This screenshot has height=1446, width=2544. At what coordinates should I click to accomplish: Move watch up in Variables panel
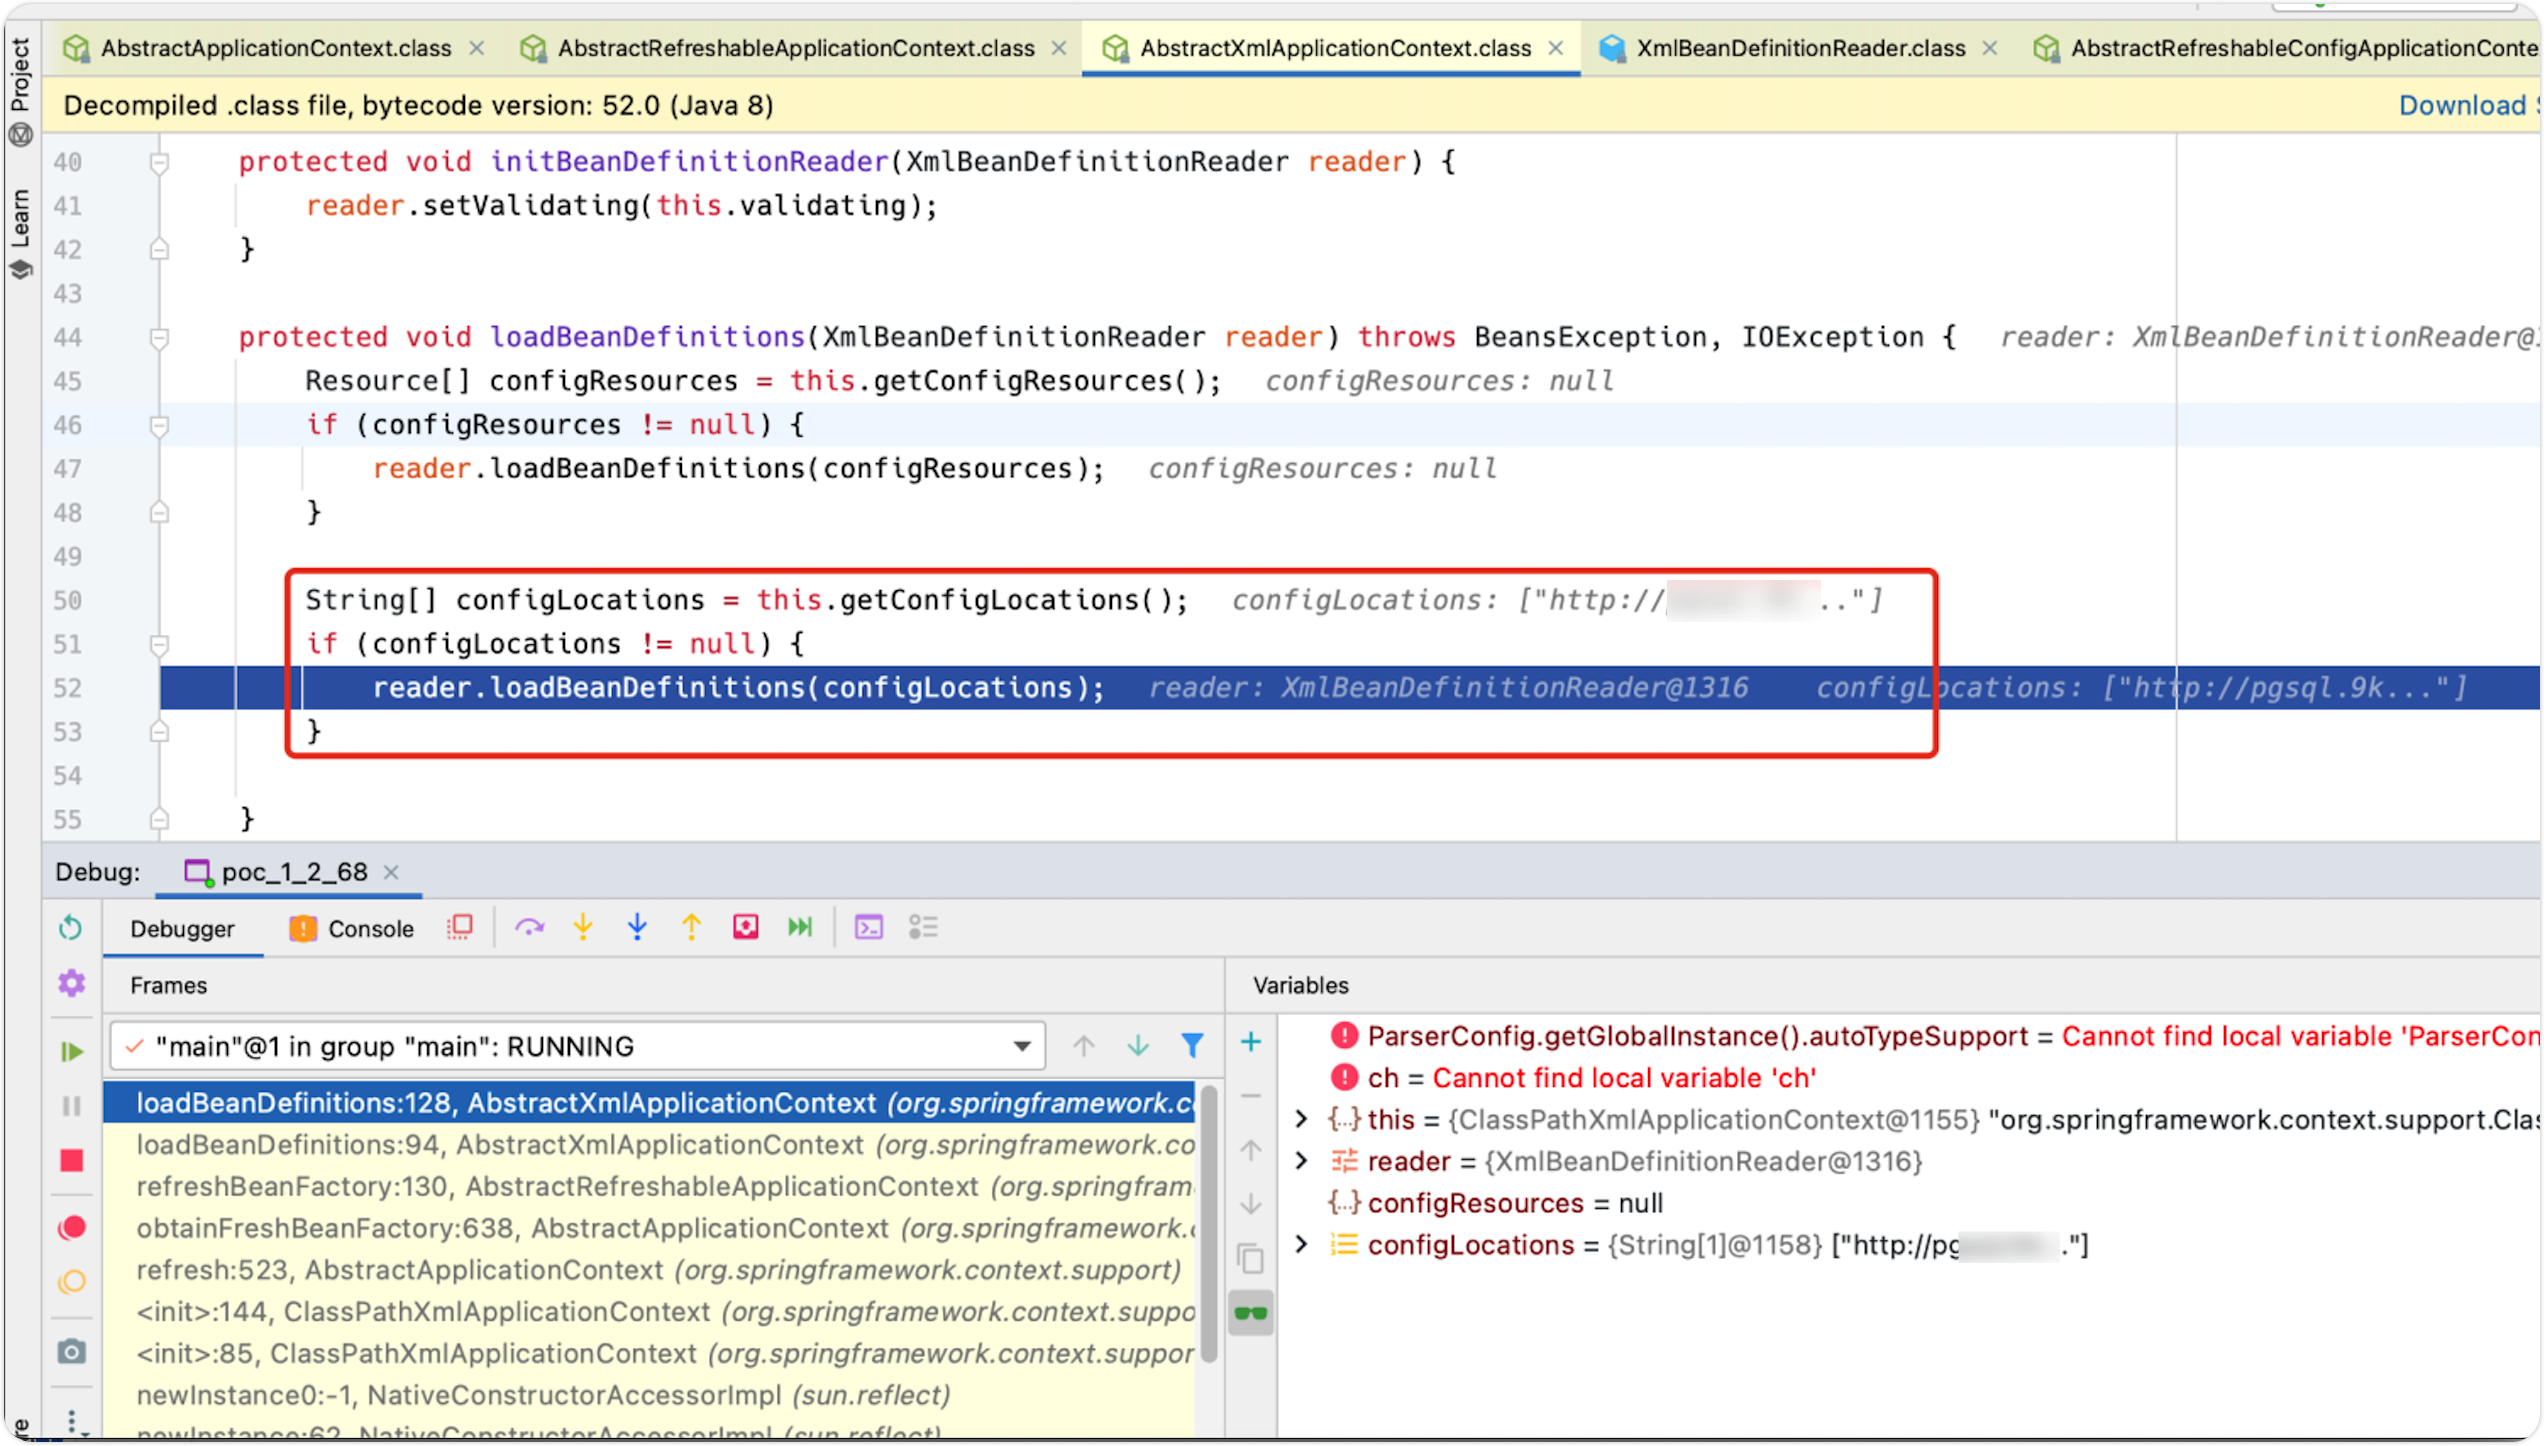pyautogui.click(x=1251, y=1151)
